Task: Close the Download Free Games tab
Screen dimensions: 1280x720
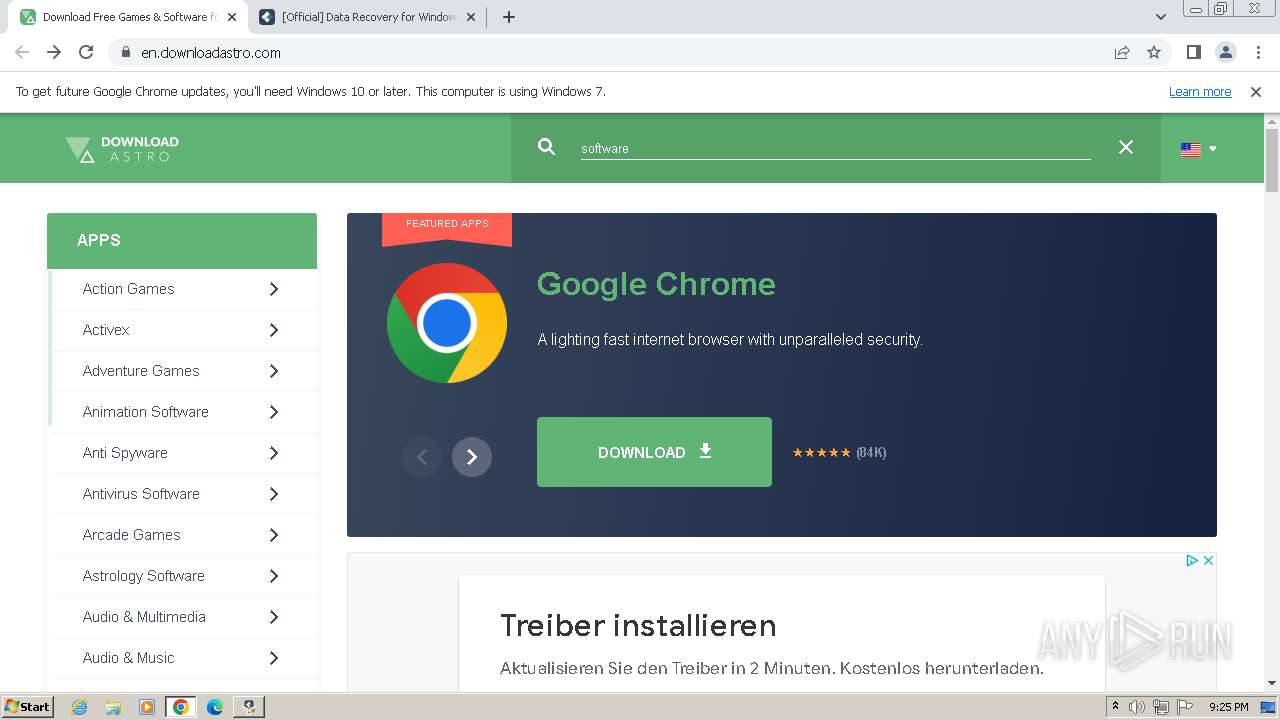Action: [x=232, y=17]
